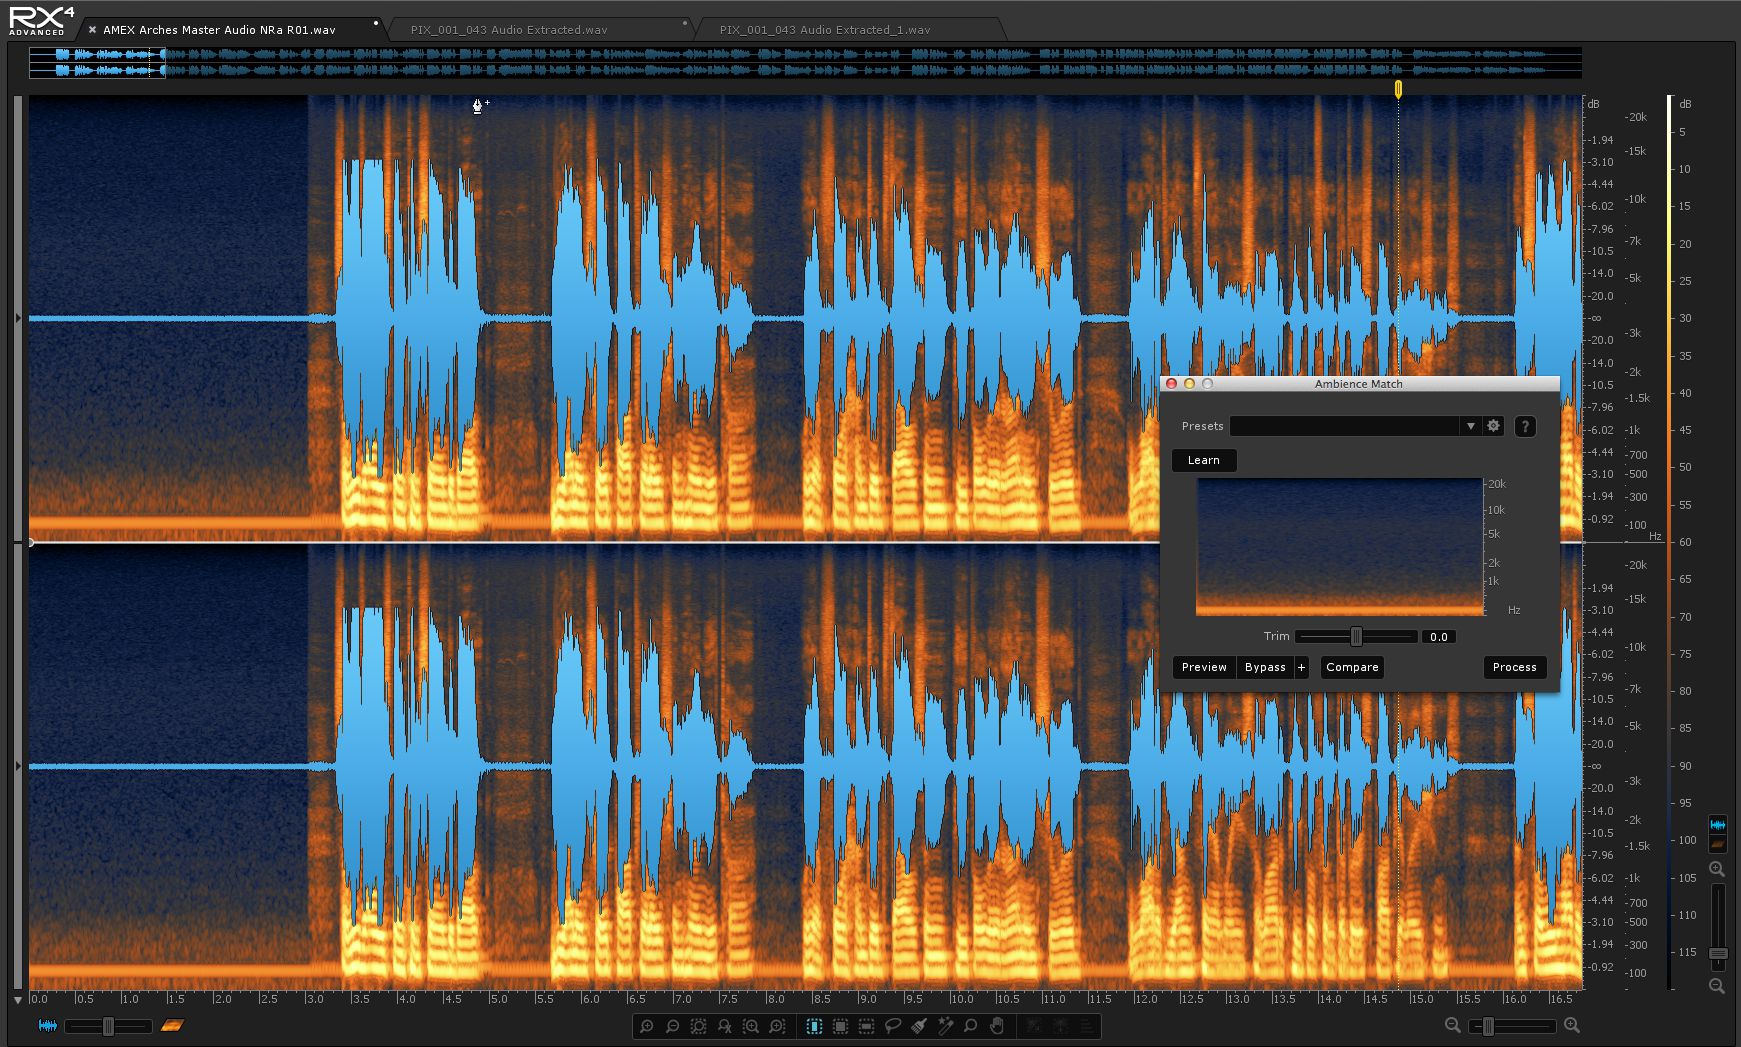Click the Learn button
The image size is (1741, 1047).
(x=1203, y=460)
